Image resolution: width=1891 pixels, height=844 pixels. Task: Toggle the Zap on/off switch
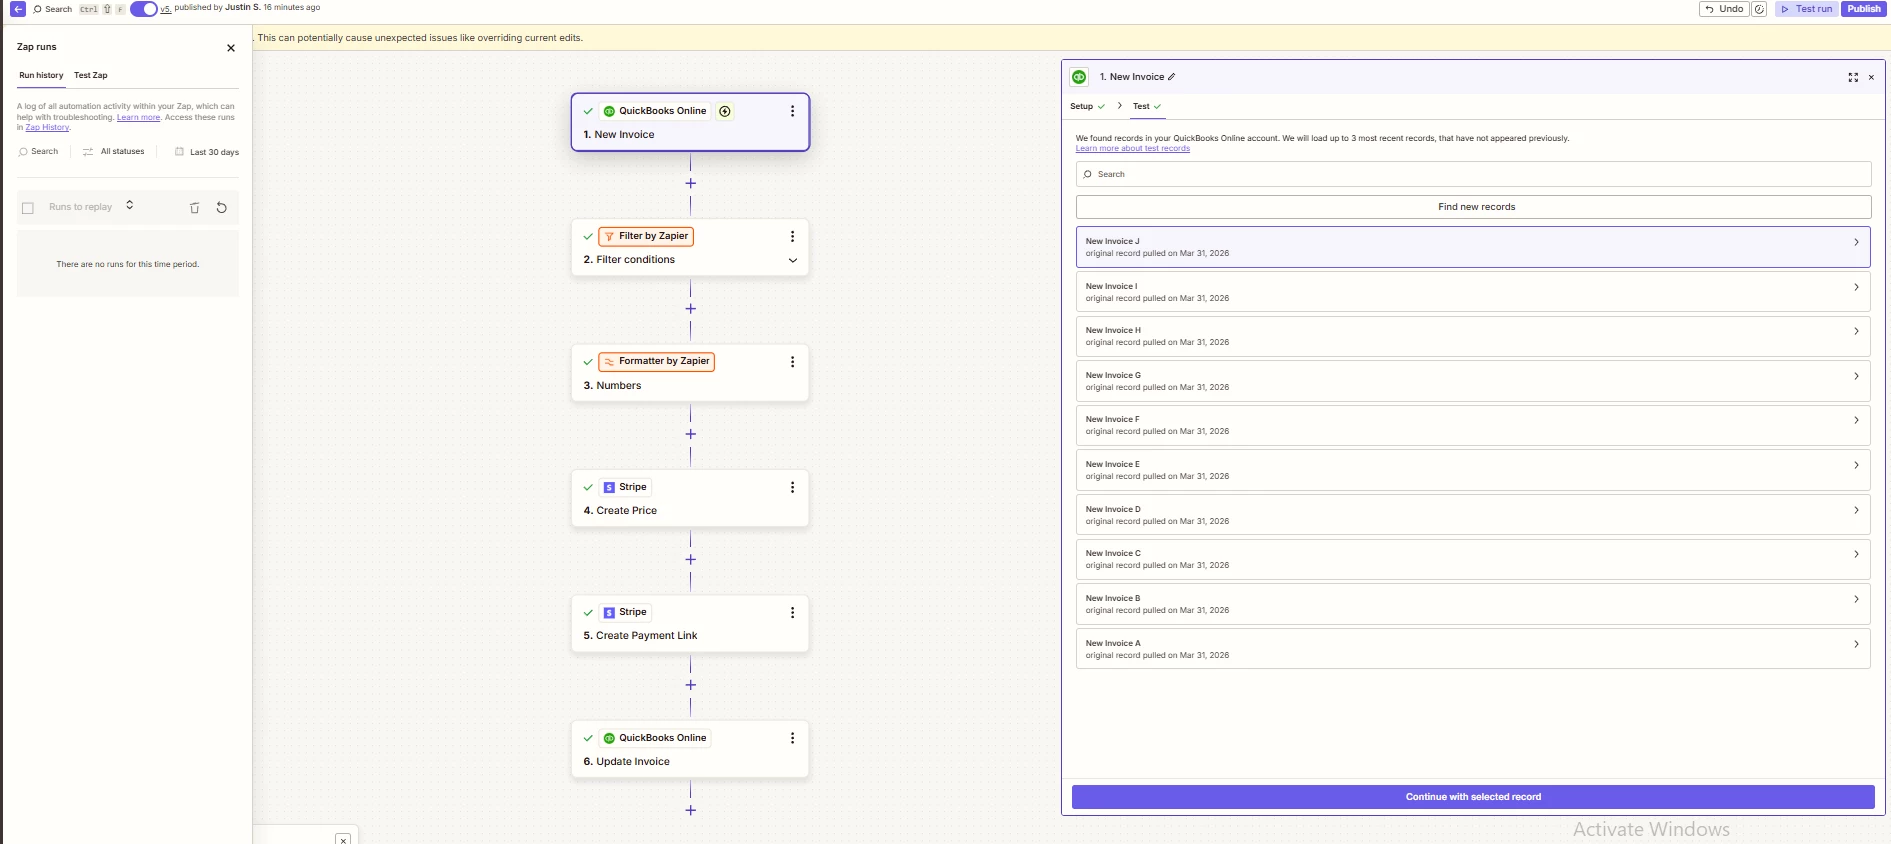pos(144,9)
